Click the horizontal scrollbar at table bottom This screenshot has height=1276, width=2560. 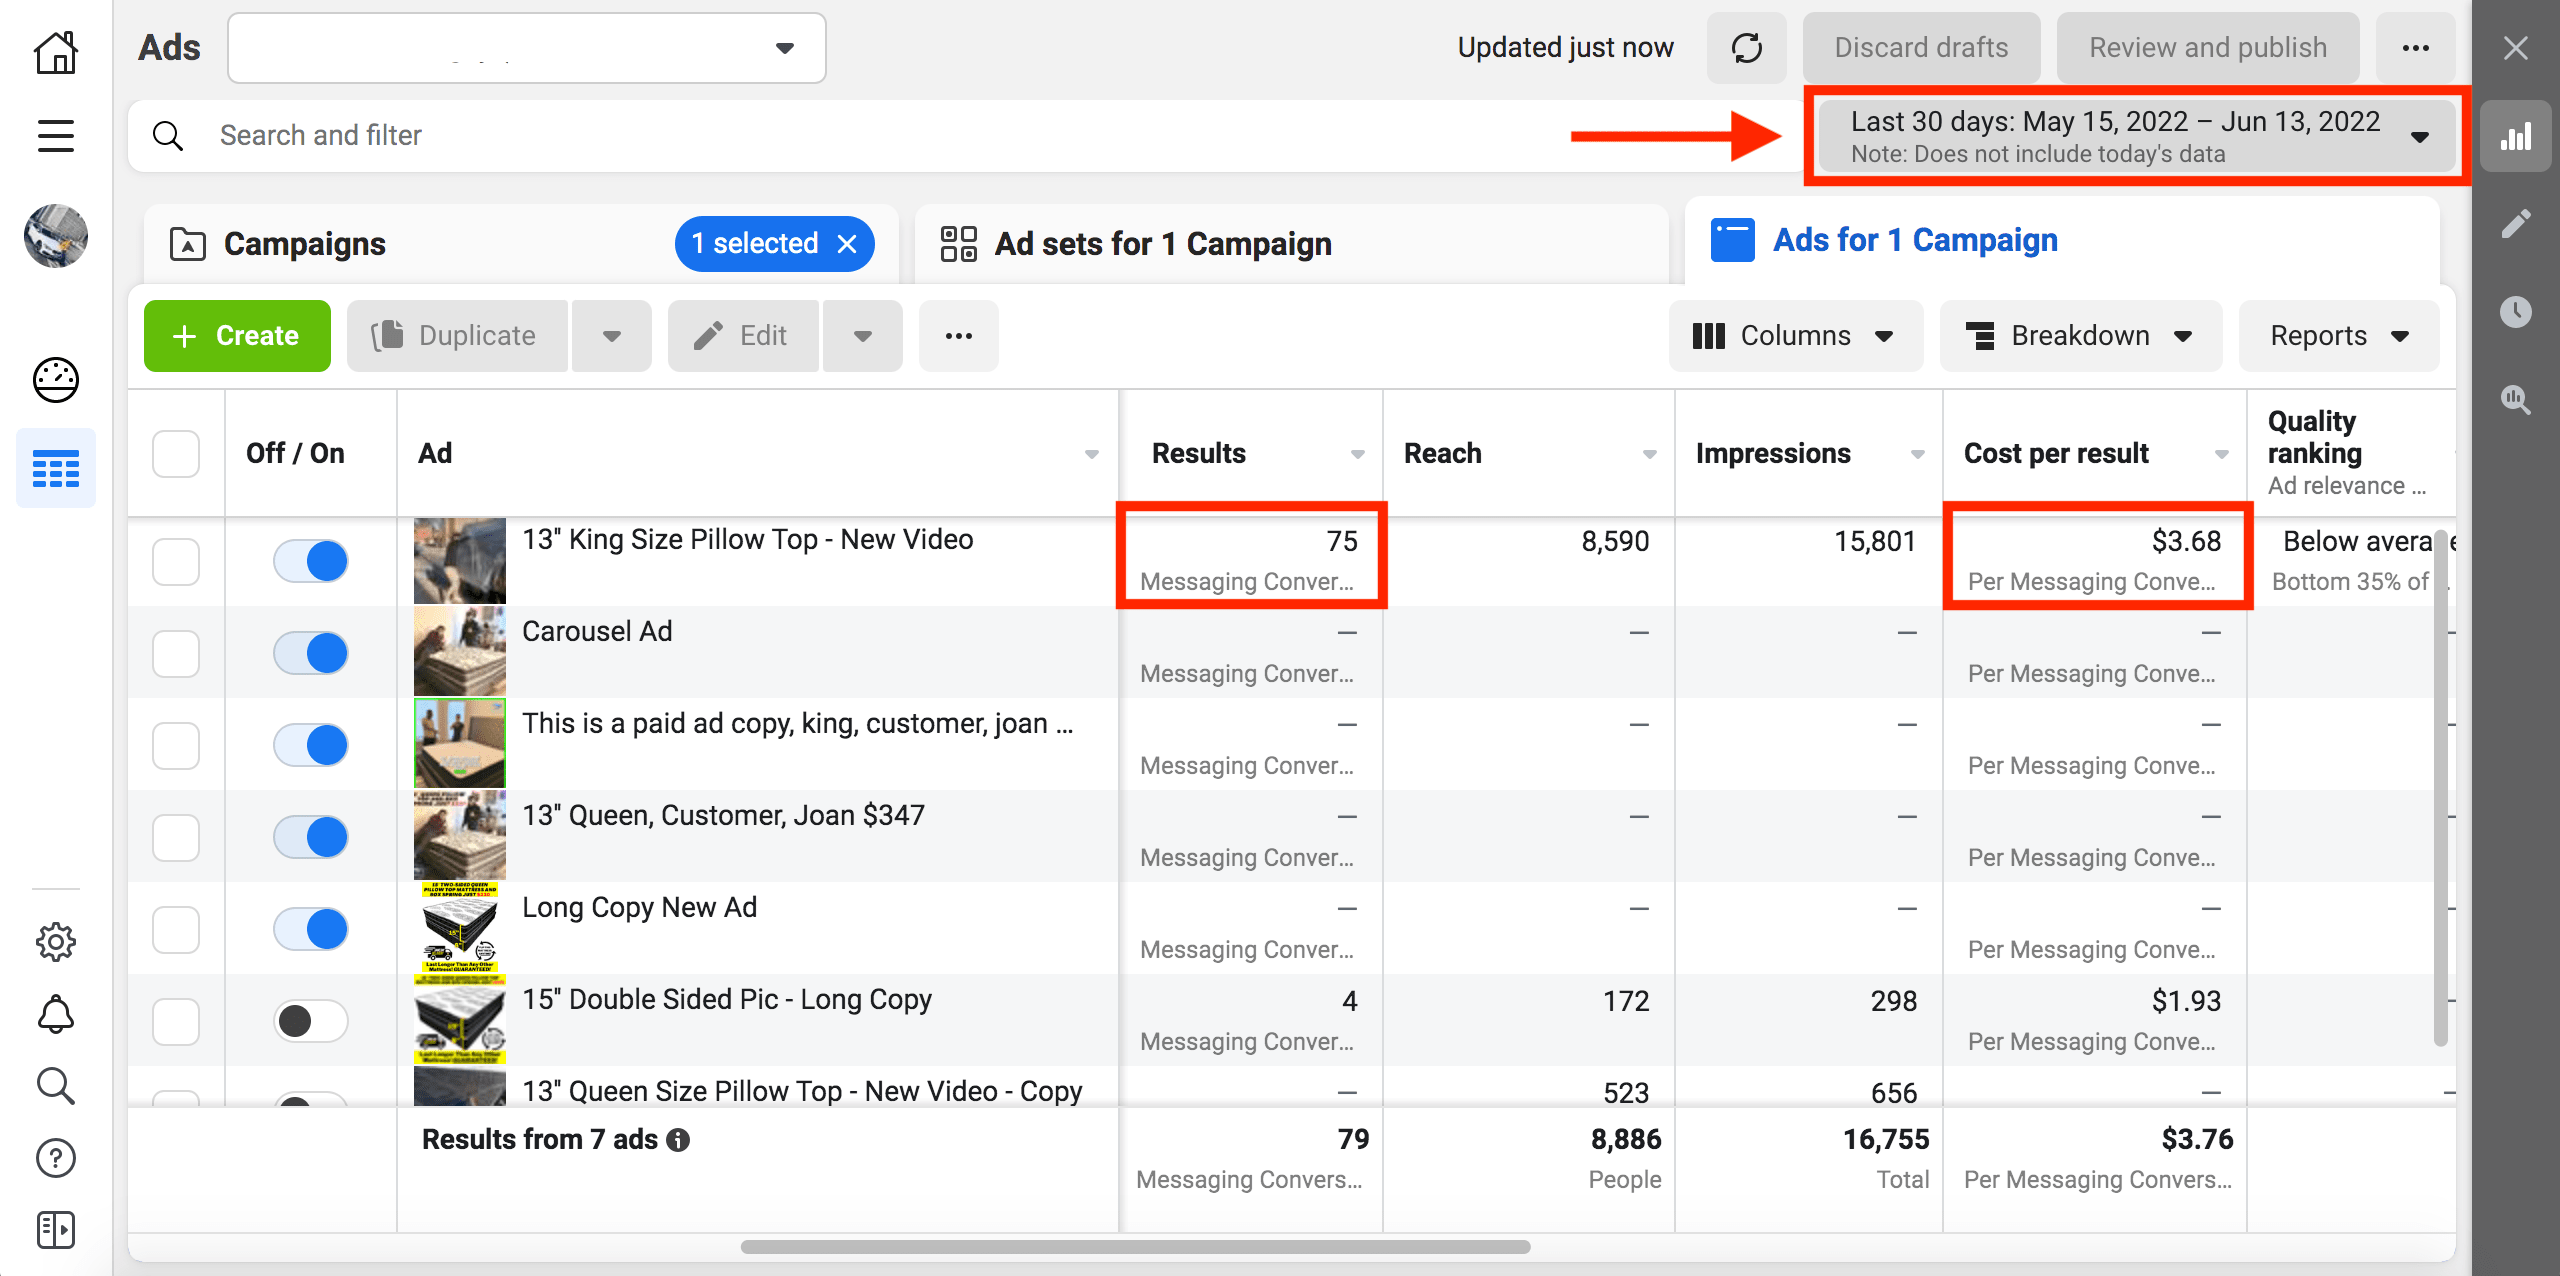coord(1135,1247)
